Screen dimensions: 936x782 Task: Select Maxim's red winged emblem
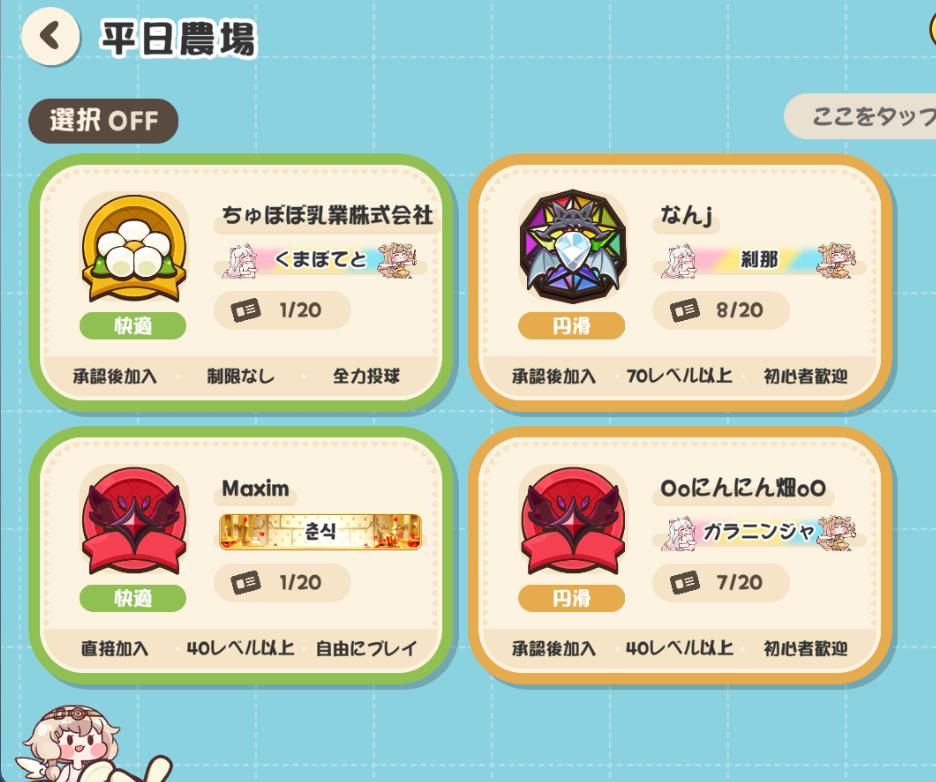[134, 521]
